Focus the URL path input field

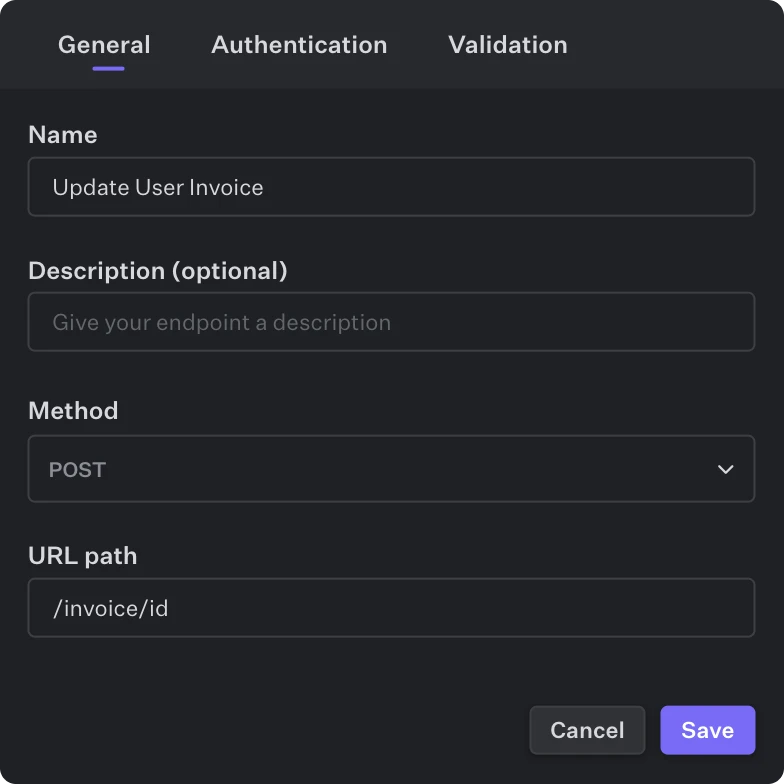click(390, 608)
